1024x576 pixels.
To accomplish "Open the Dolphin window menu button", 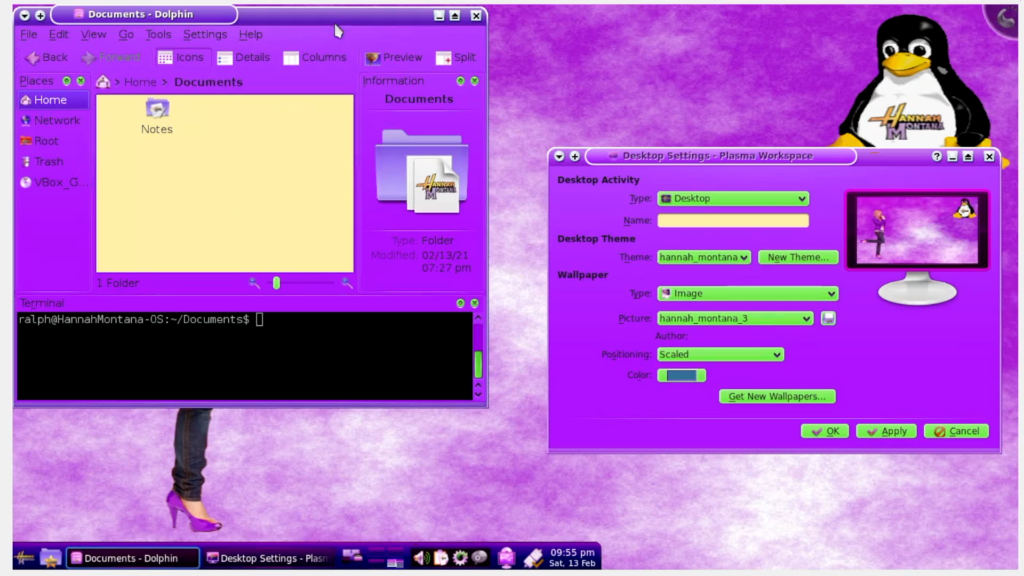I will 25,15.
